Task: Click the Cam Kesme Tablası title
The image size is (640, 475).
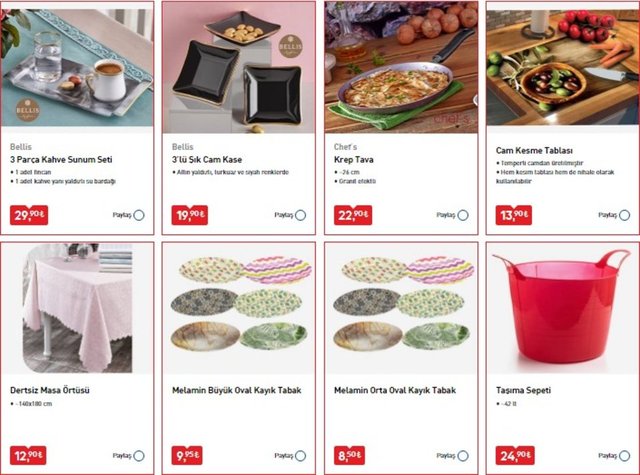Action: pos(534,151)
